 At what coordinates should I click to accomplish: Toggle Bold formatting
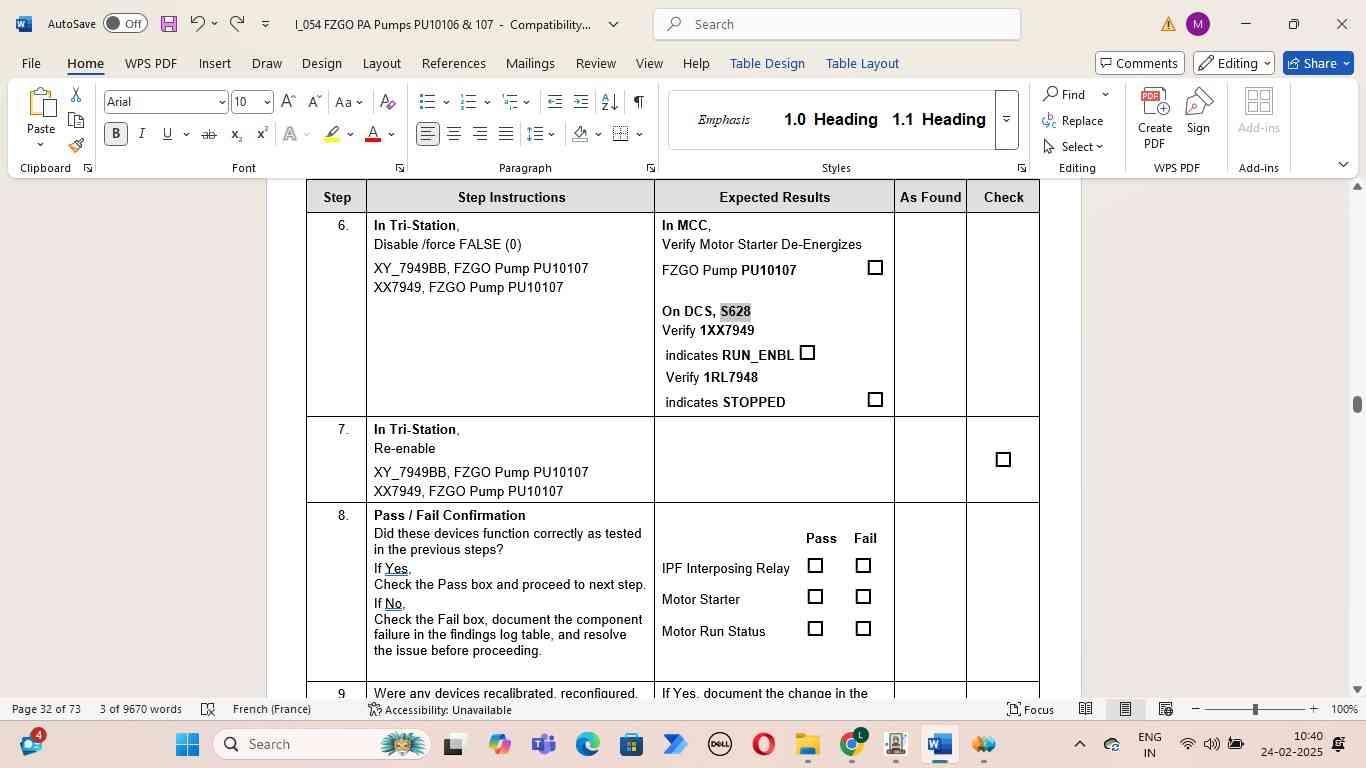pos(116,134)
